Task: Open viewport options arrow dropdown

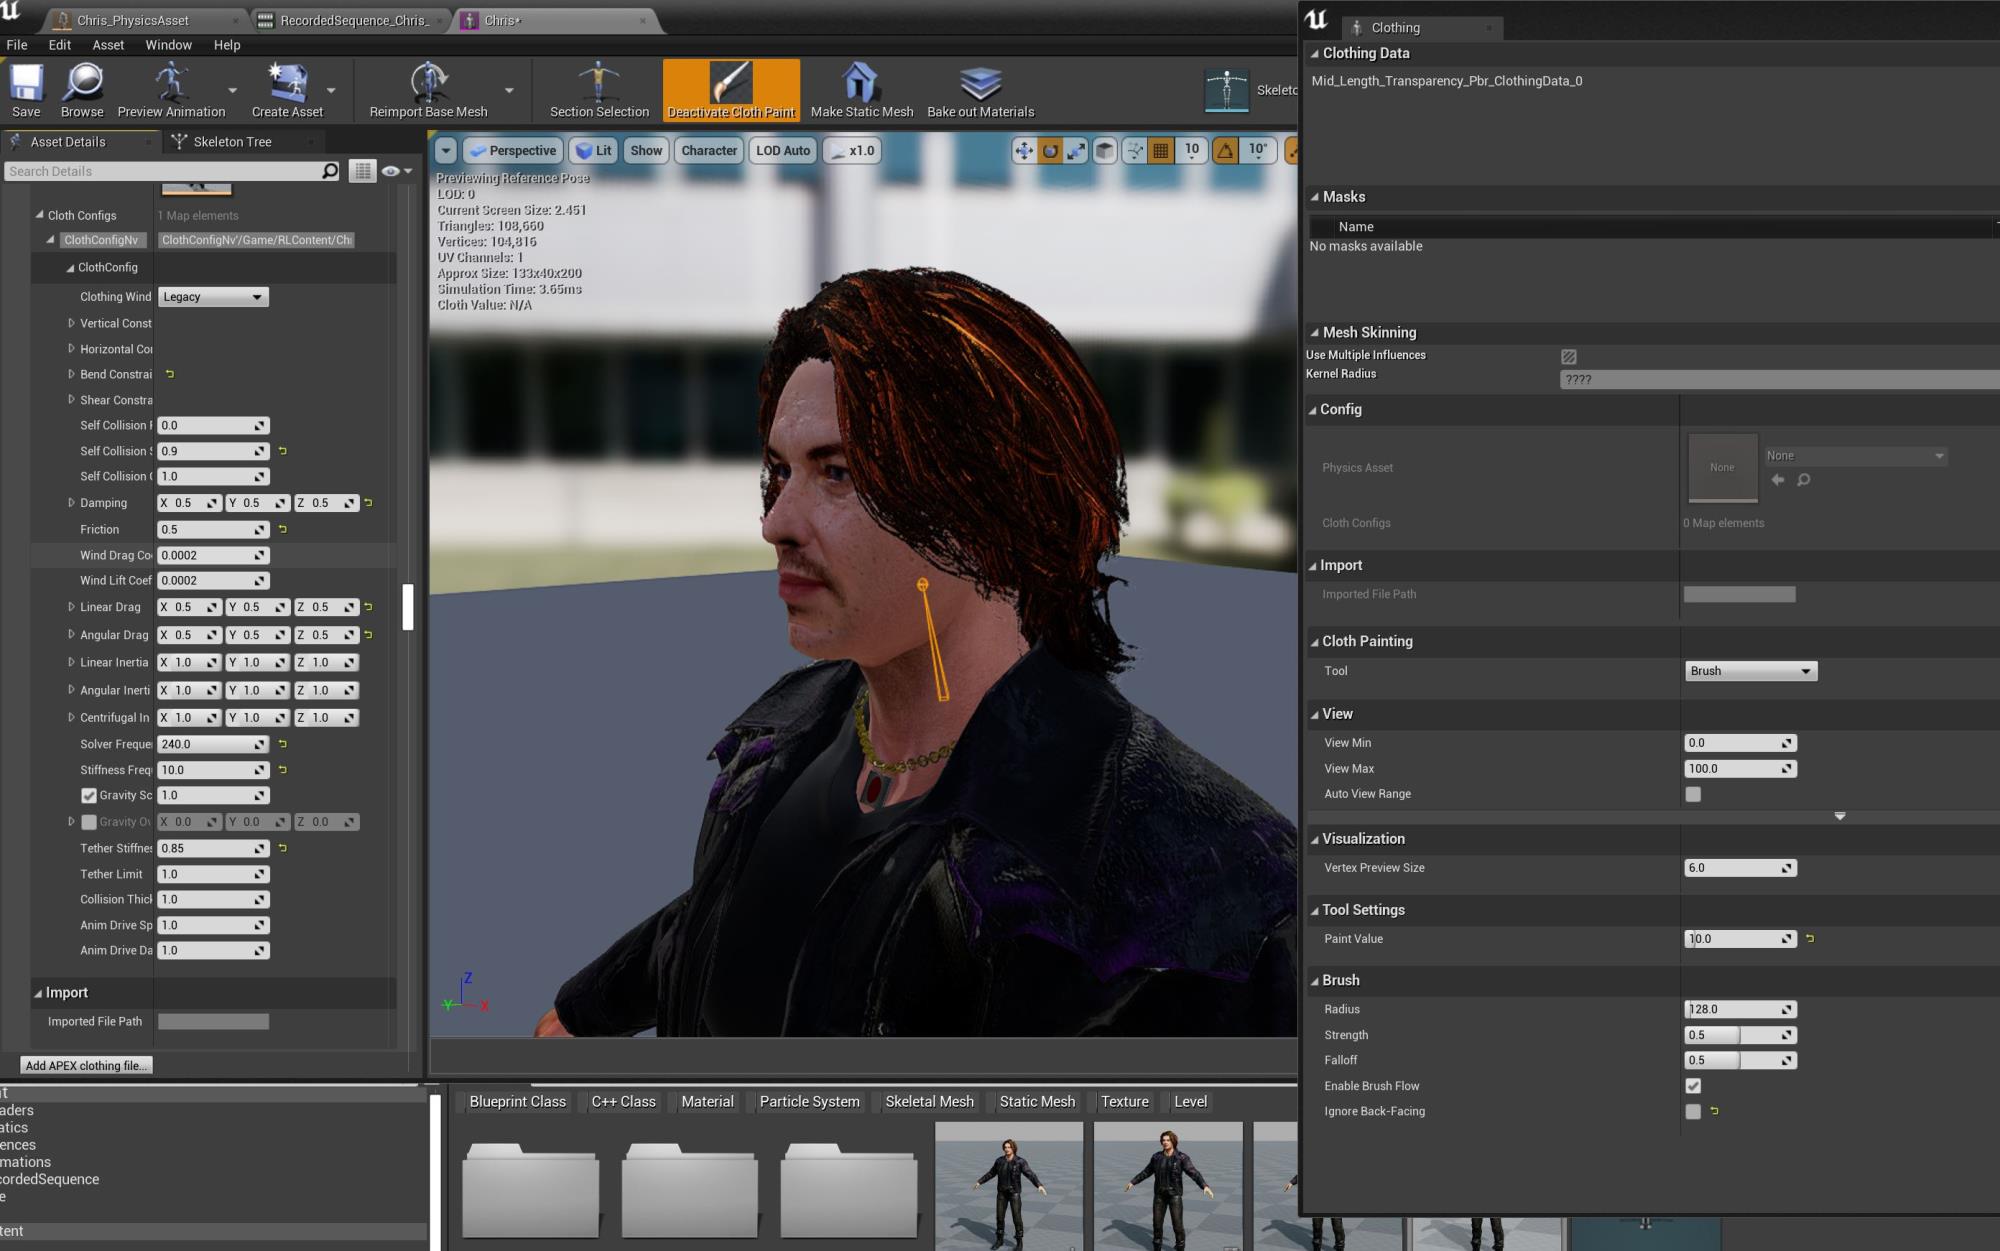Action: tap(446, 151)
